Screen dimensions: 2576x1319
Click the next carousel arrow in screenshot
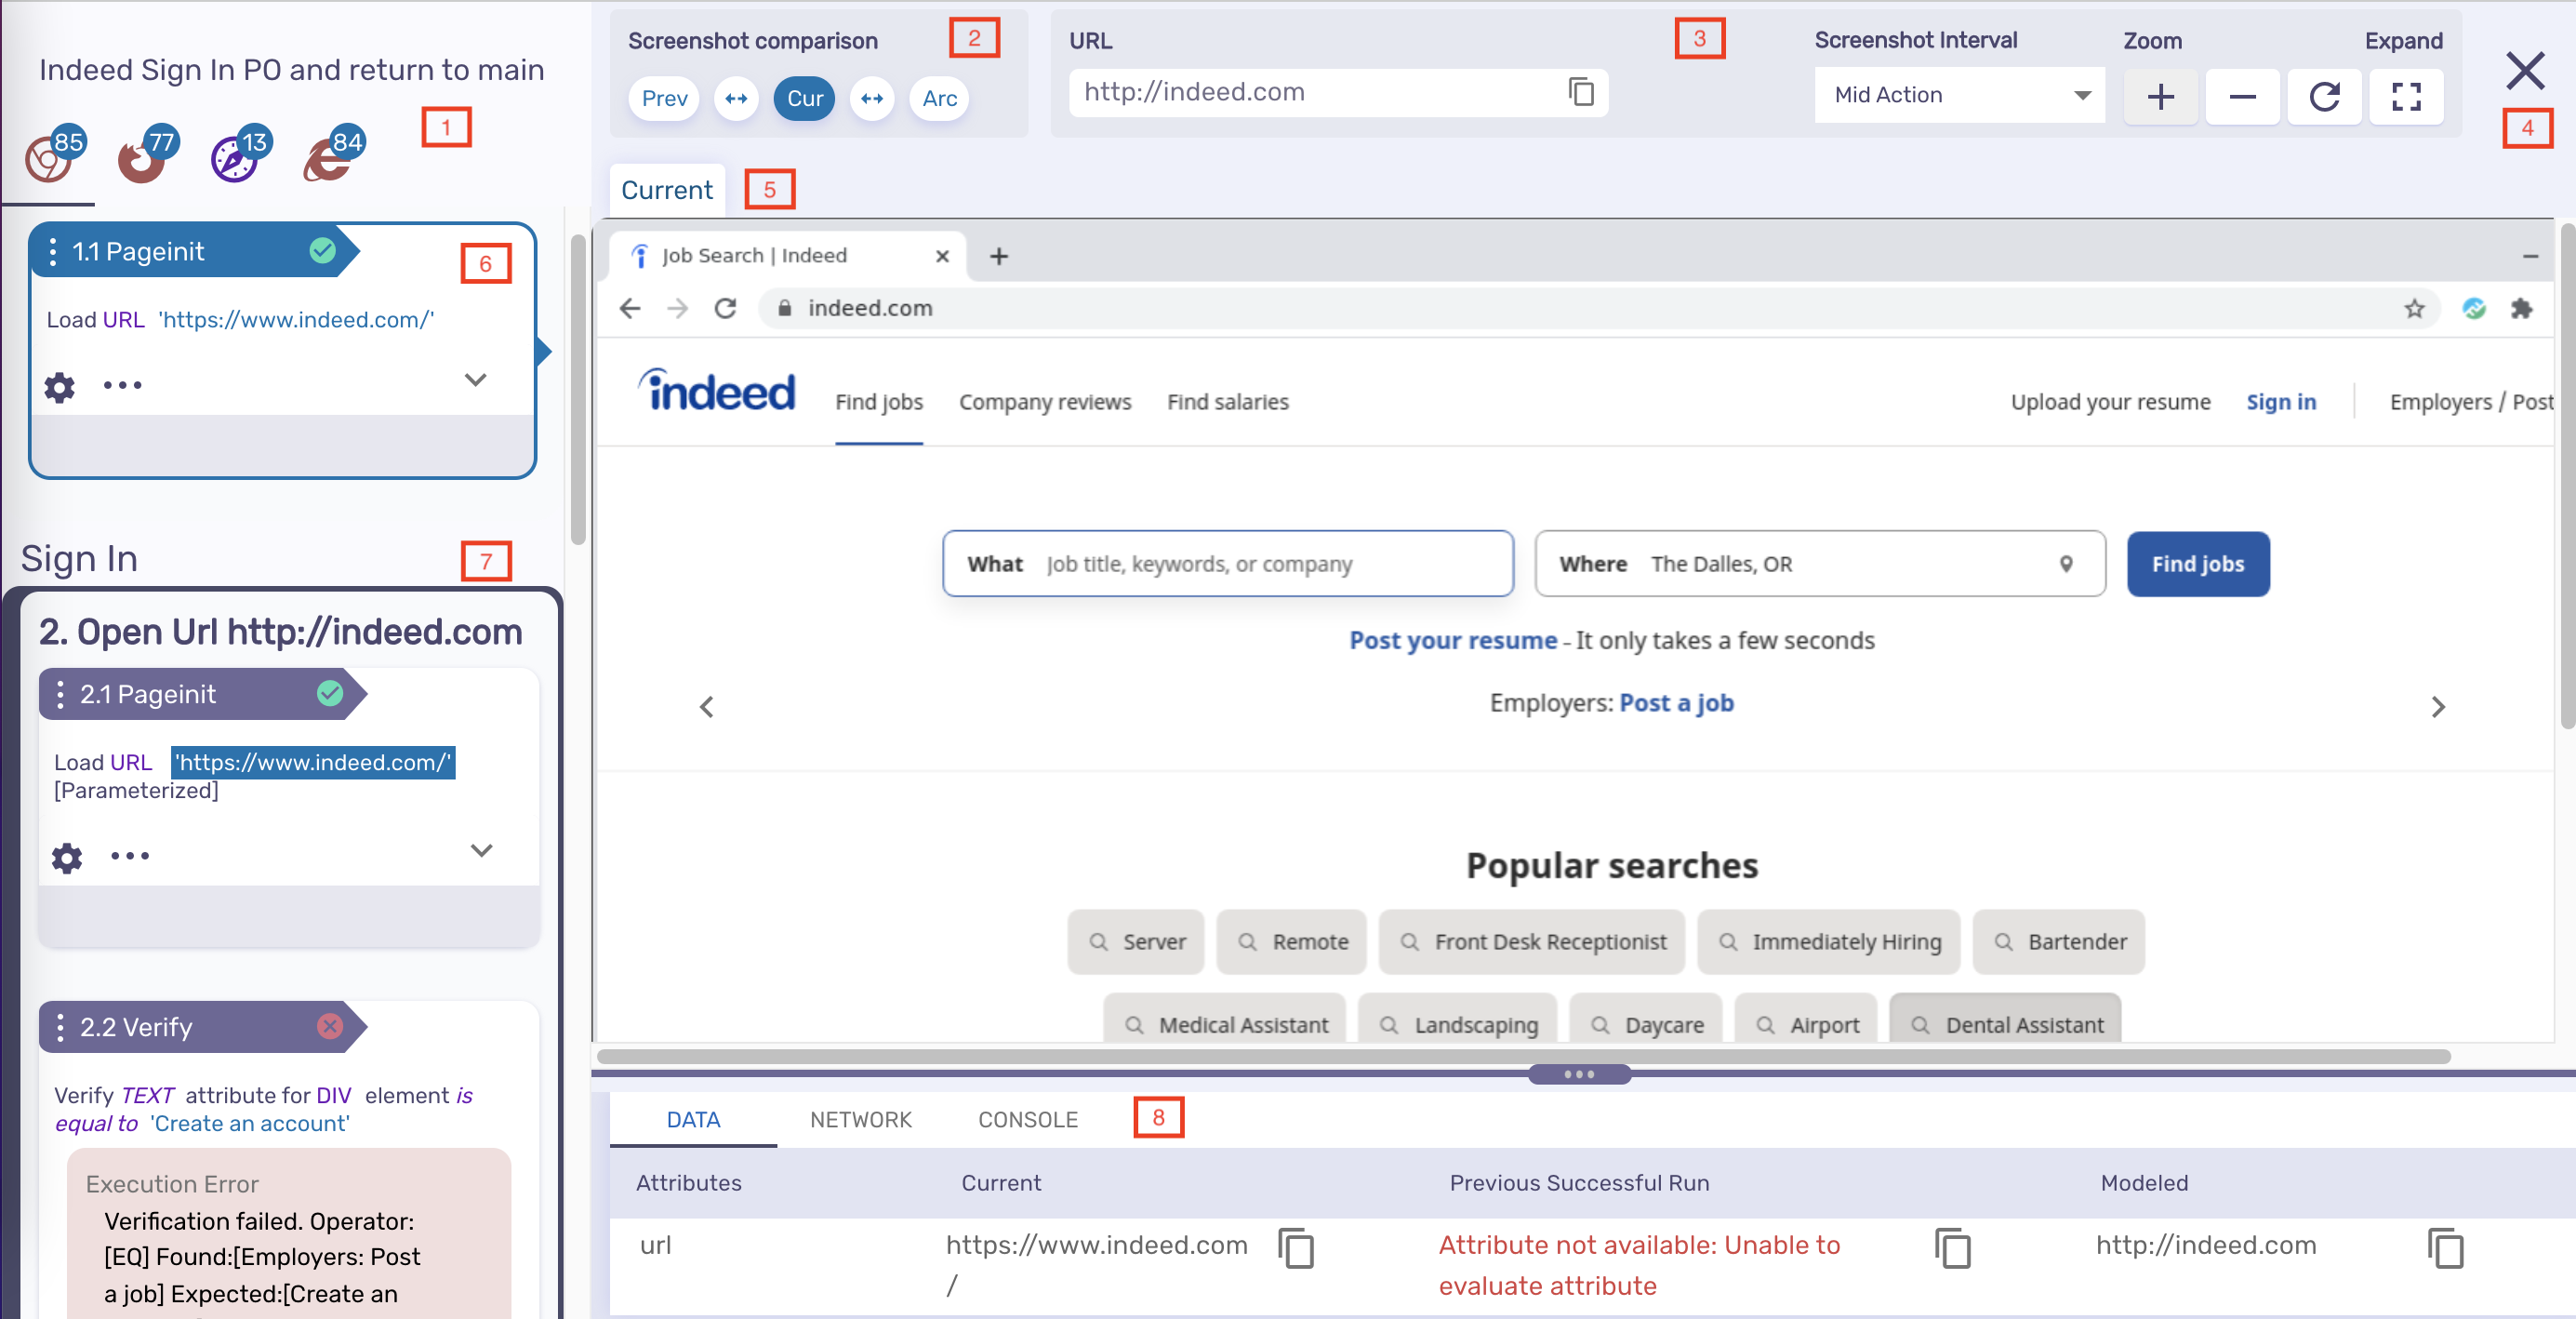[x=2438, y=707]
